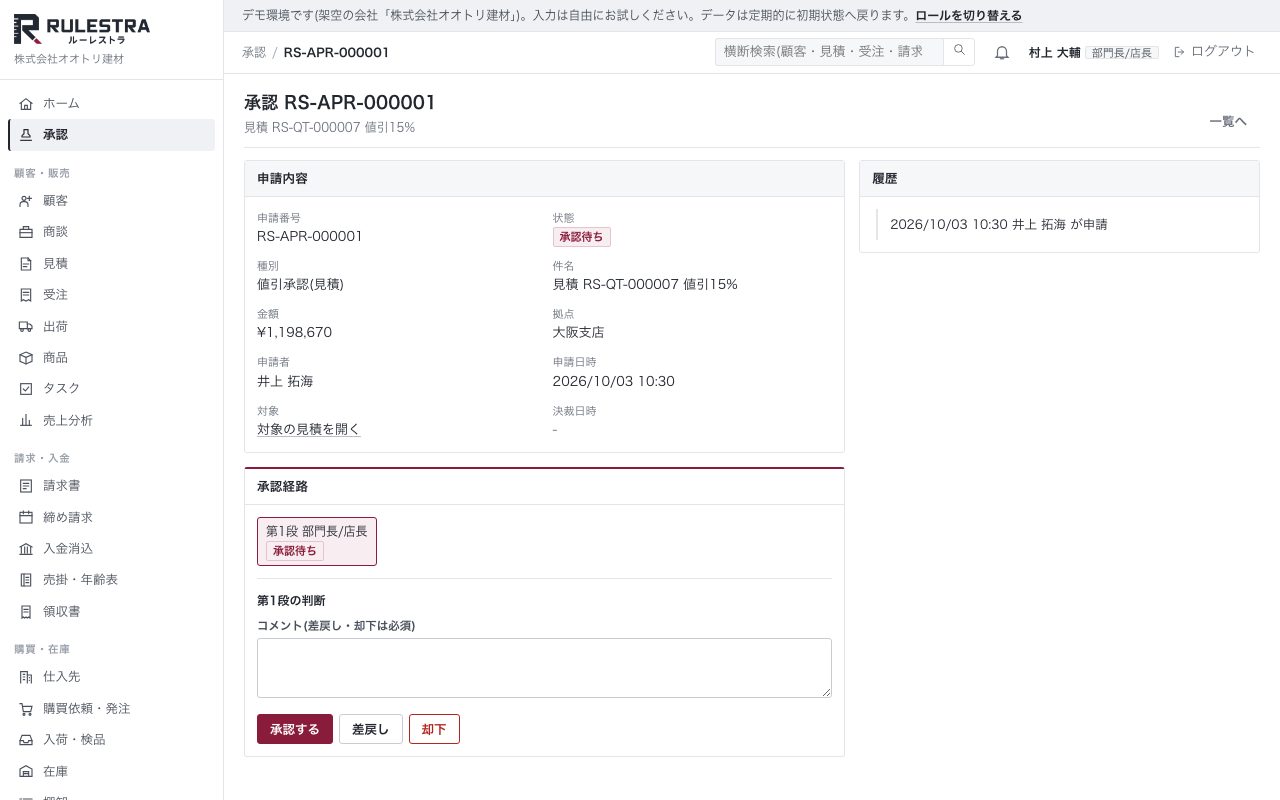Viewport: 1280px width, 800px height.
Task: Click the 商談 briefcase icon
Action: click(x=26, y=232)
